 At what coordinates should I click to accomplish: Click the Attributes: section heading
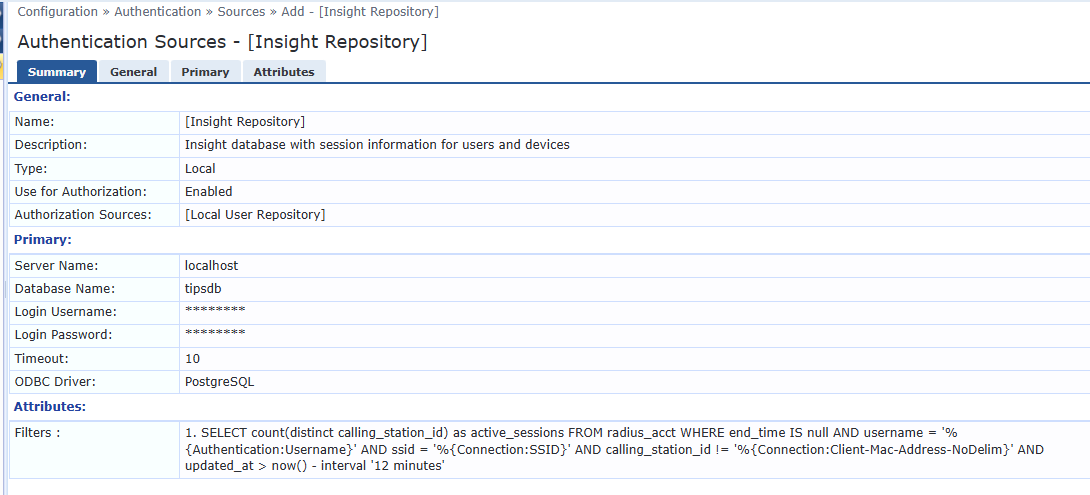click(49, 407)
